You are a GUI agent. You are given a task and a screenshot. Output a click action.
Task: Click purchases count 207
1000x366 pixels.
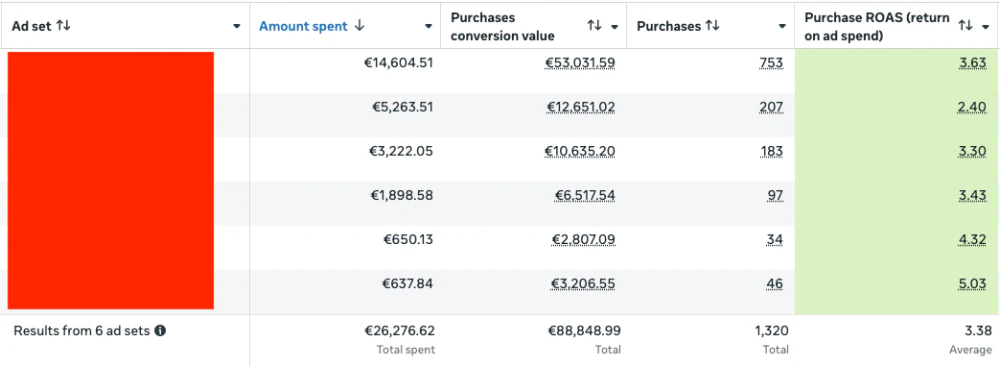pos(772,106)
